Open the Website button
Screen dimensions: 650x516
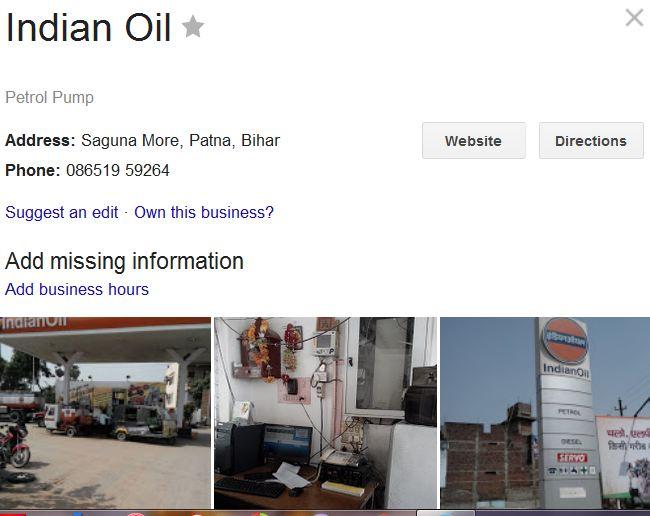tap(474, 141)
